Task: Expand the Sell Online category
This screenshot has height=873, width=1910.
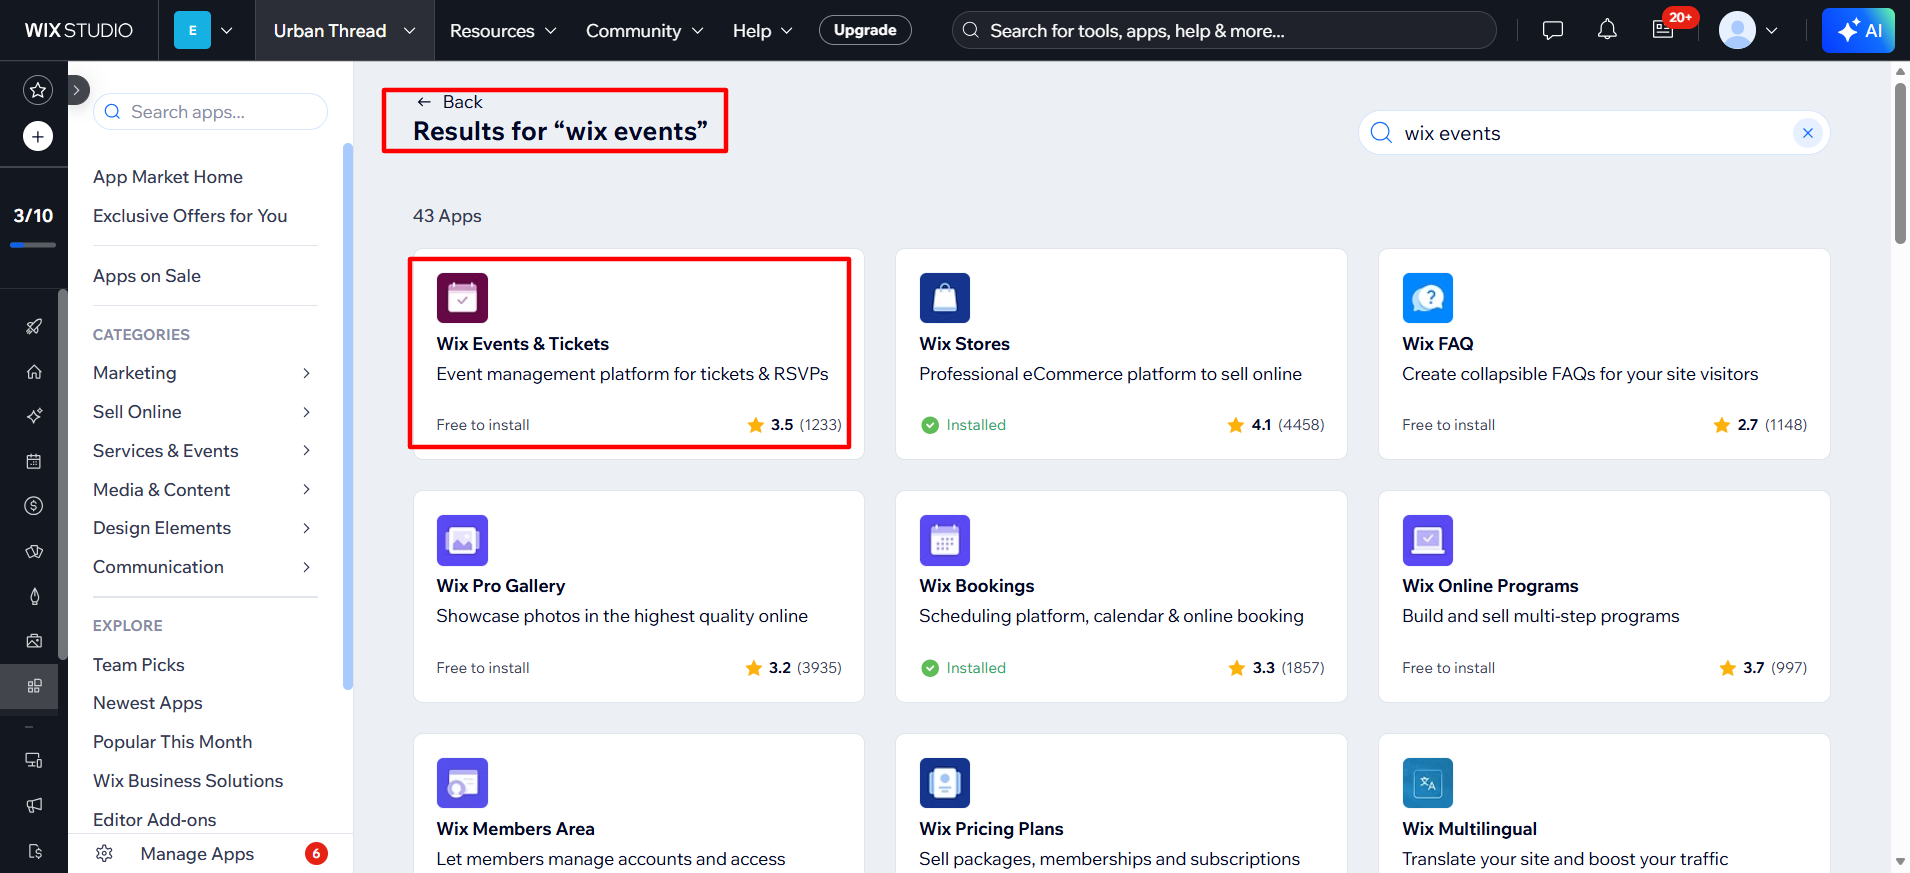Action: tap(204, 412)
